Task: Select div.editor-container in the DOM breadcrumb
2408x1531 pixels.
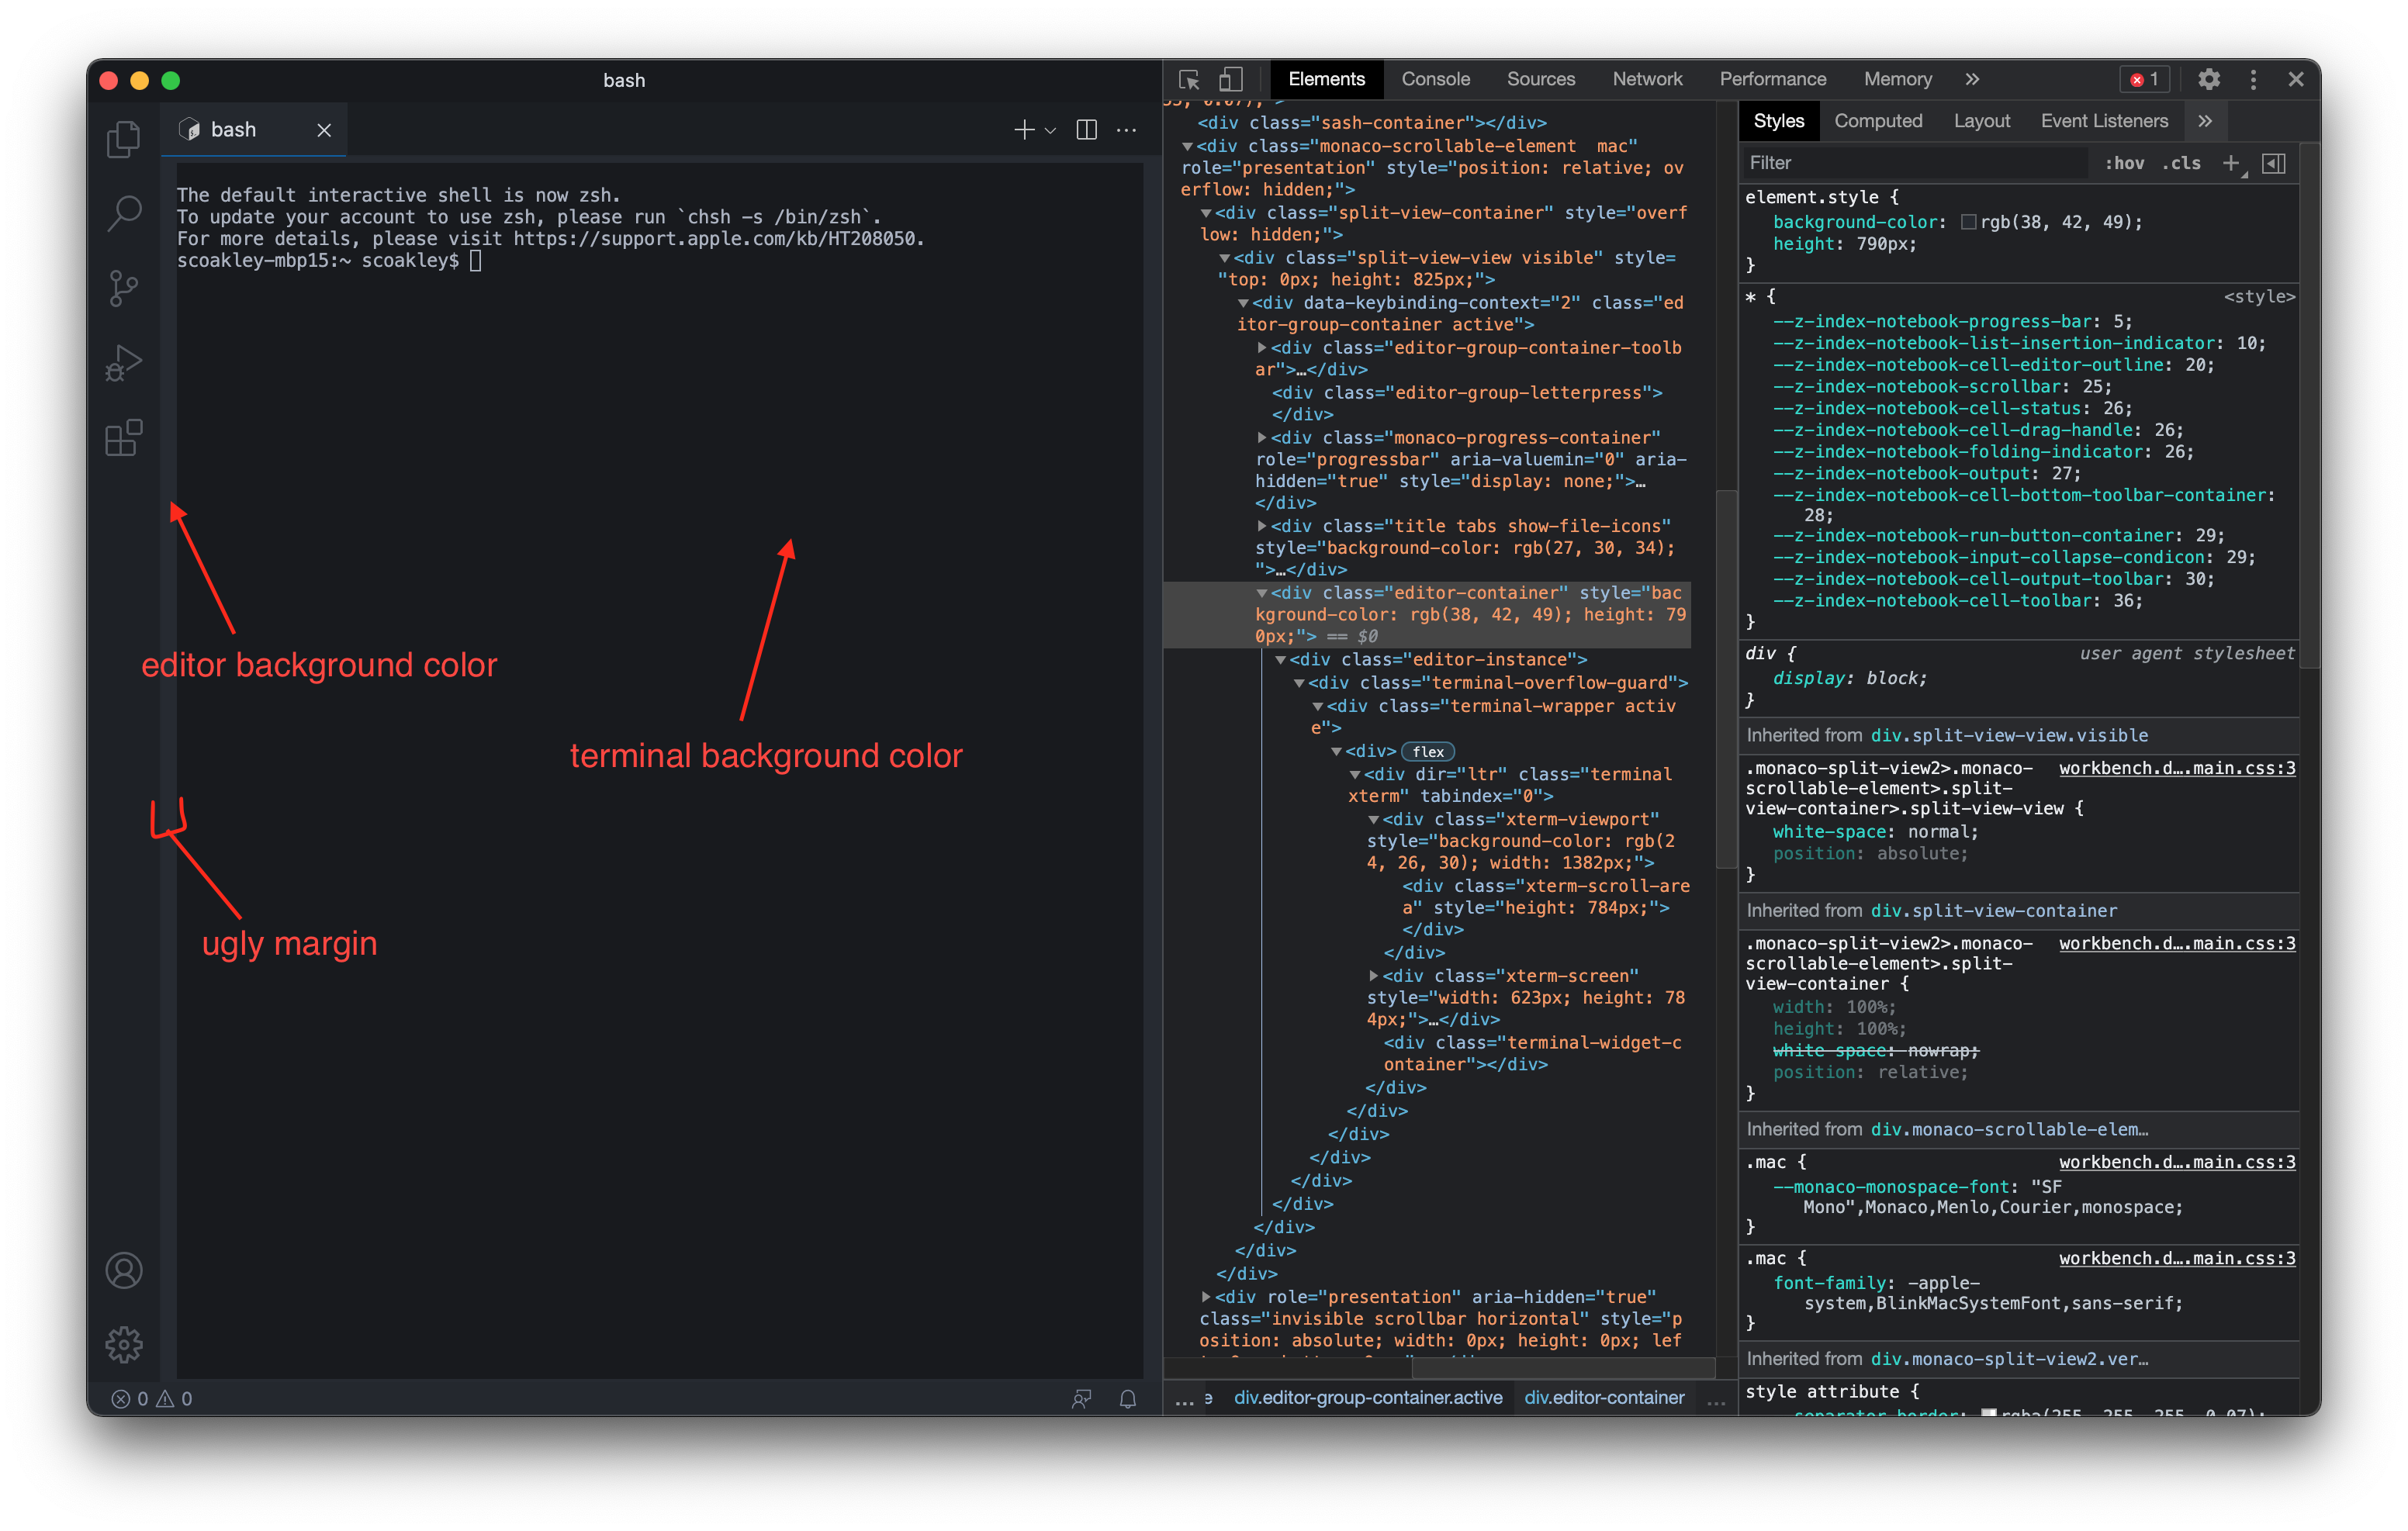Action: 1604,1398
